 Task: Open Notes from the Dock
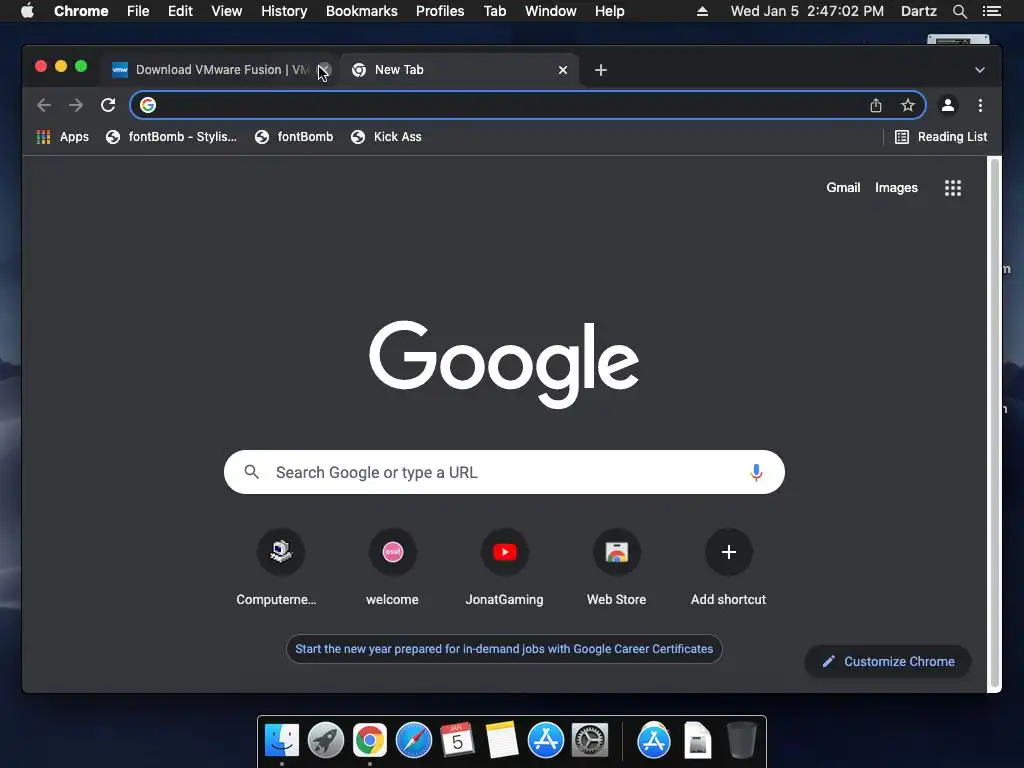[501, 741]
